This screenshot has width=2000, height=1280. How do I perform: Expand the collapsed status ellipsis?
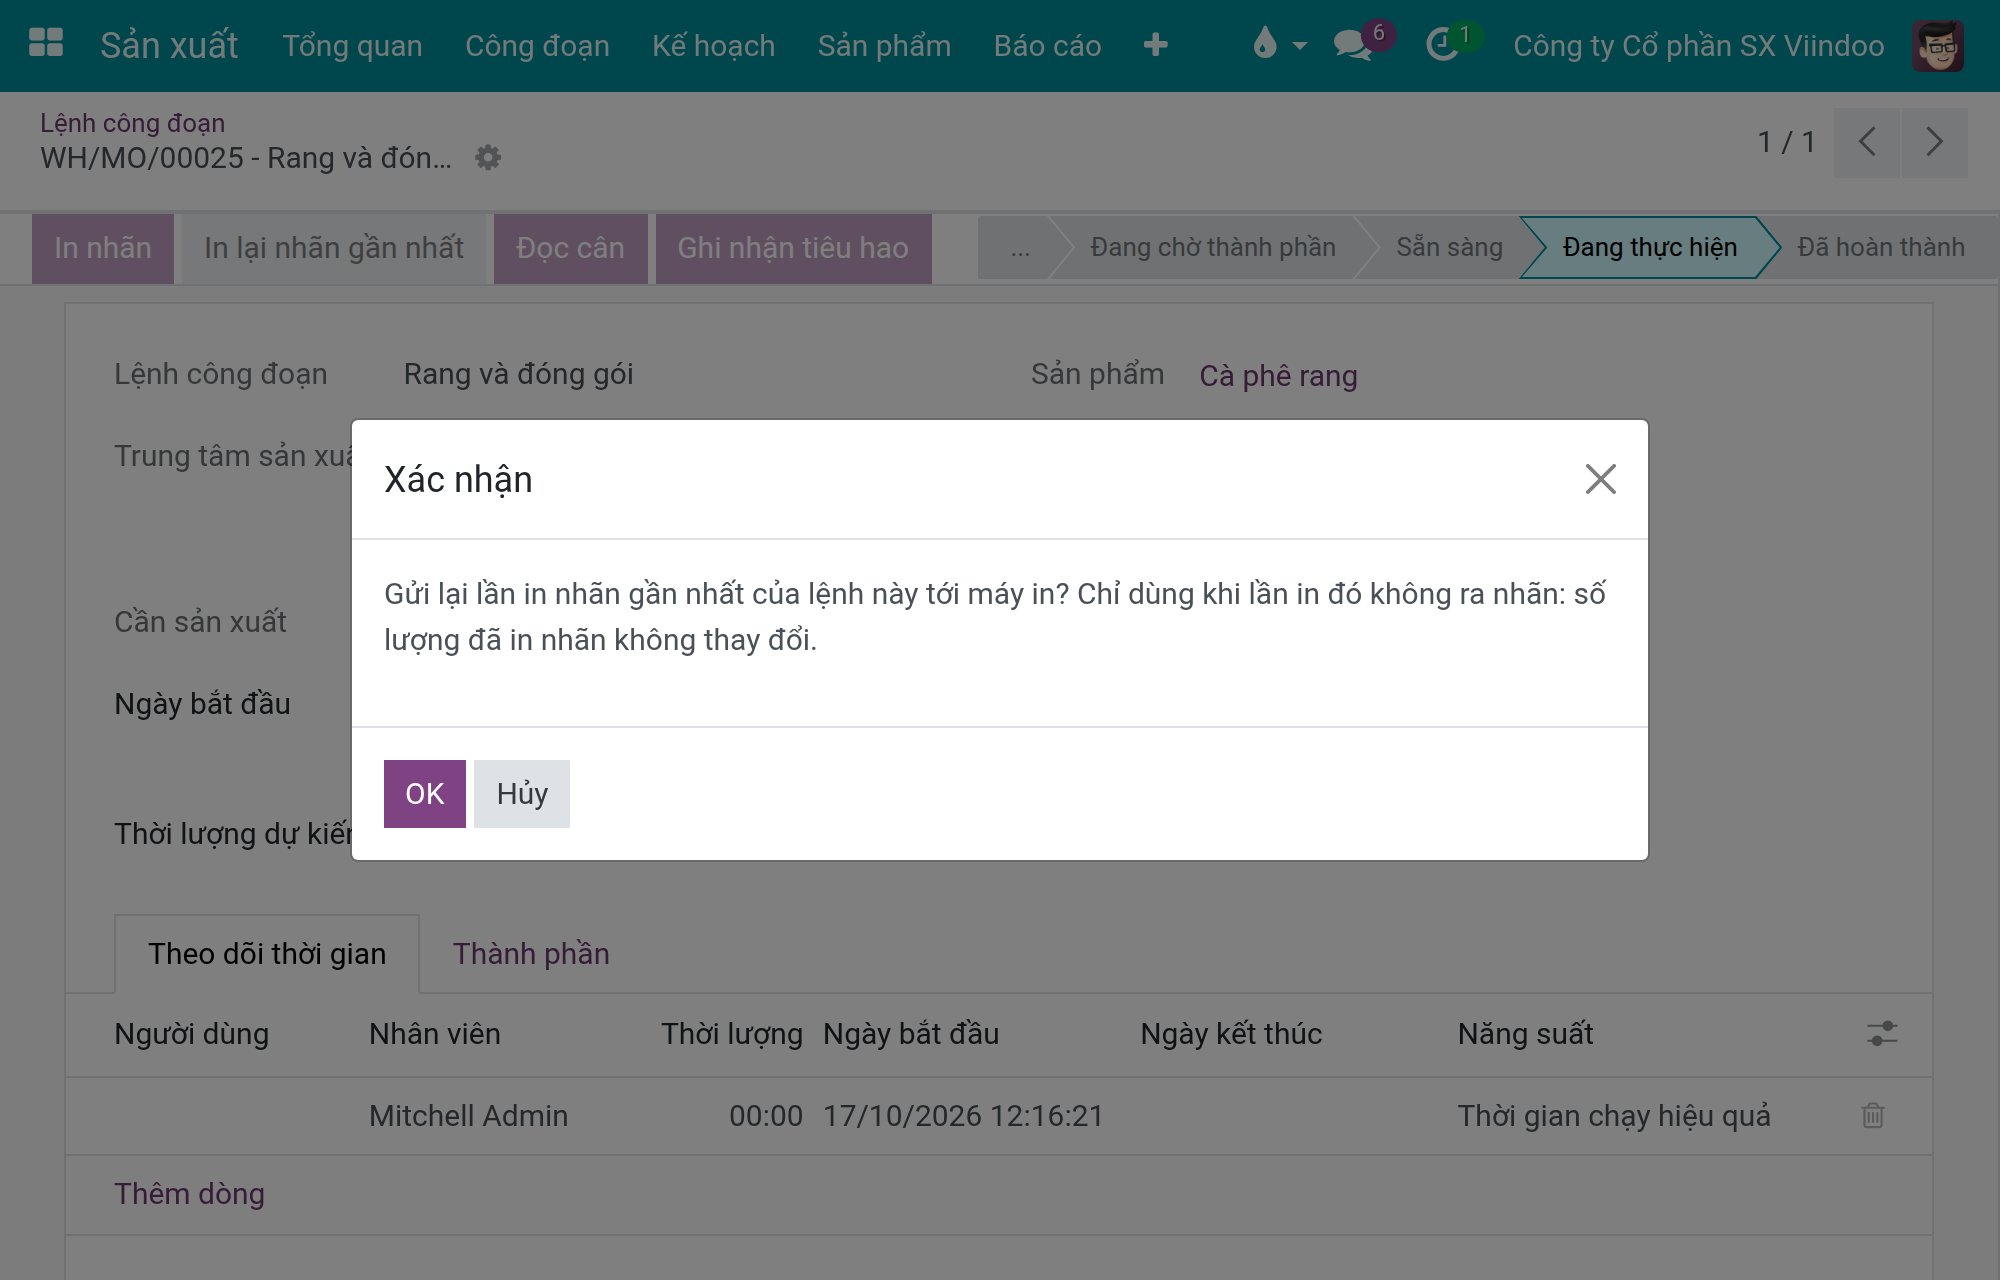[x=1019, y=247]
